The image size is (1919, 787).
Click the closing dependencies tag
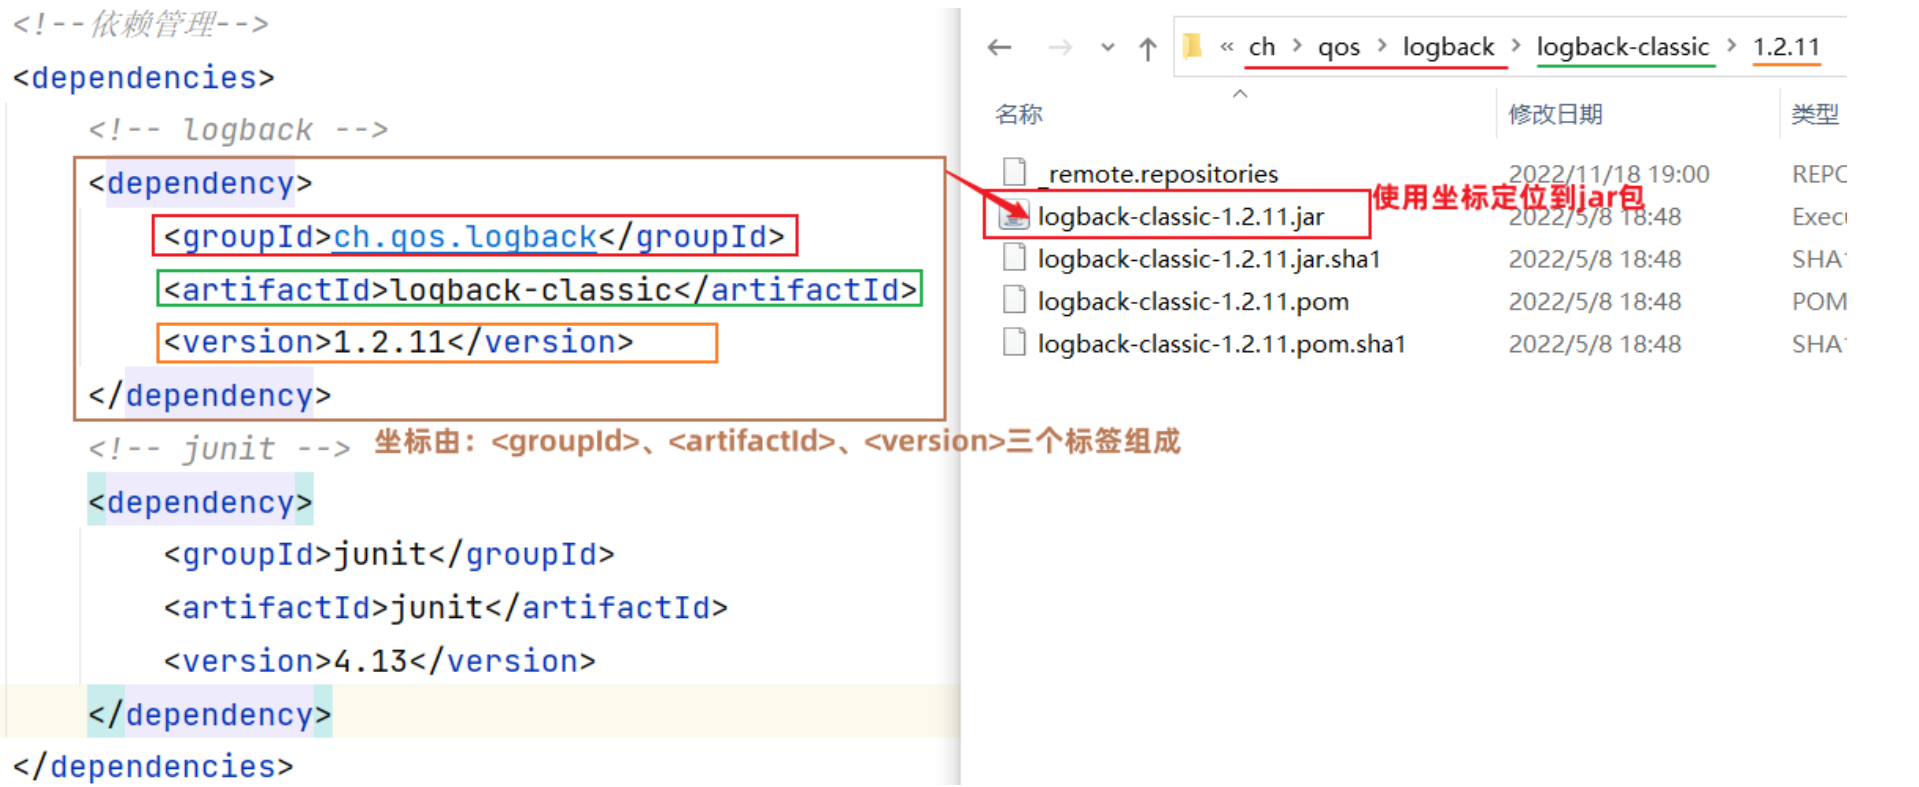pos(153,767)
